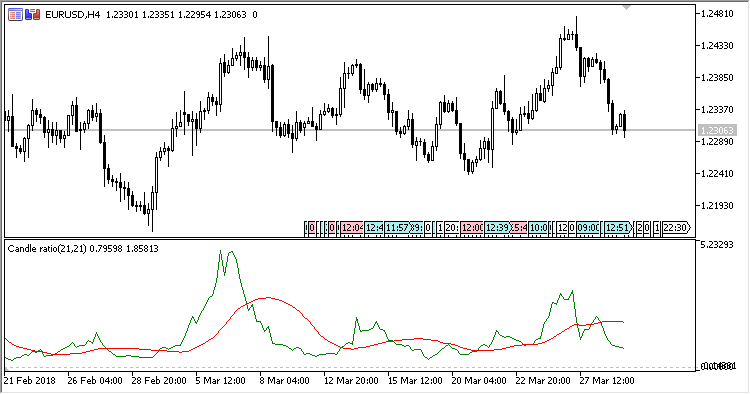Open the 22:30 calendar event marker

676,228
